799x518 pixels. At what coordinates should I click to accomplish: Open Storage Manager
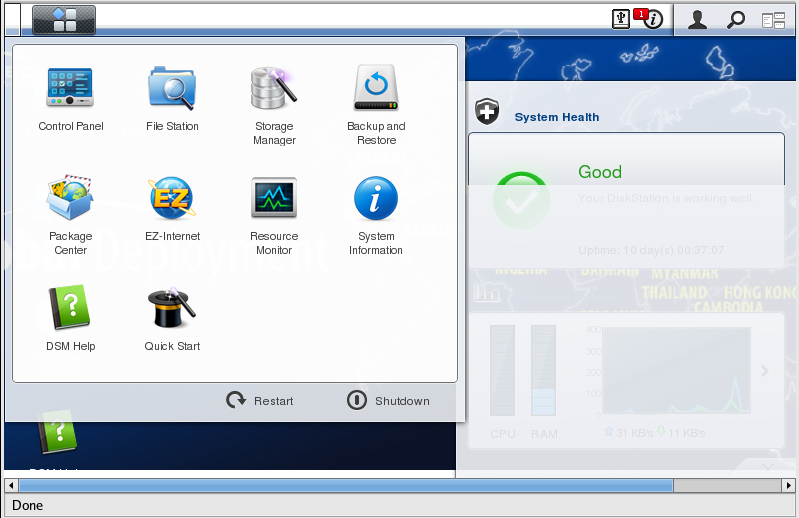(x=274, y=105)
